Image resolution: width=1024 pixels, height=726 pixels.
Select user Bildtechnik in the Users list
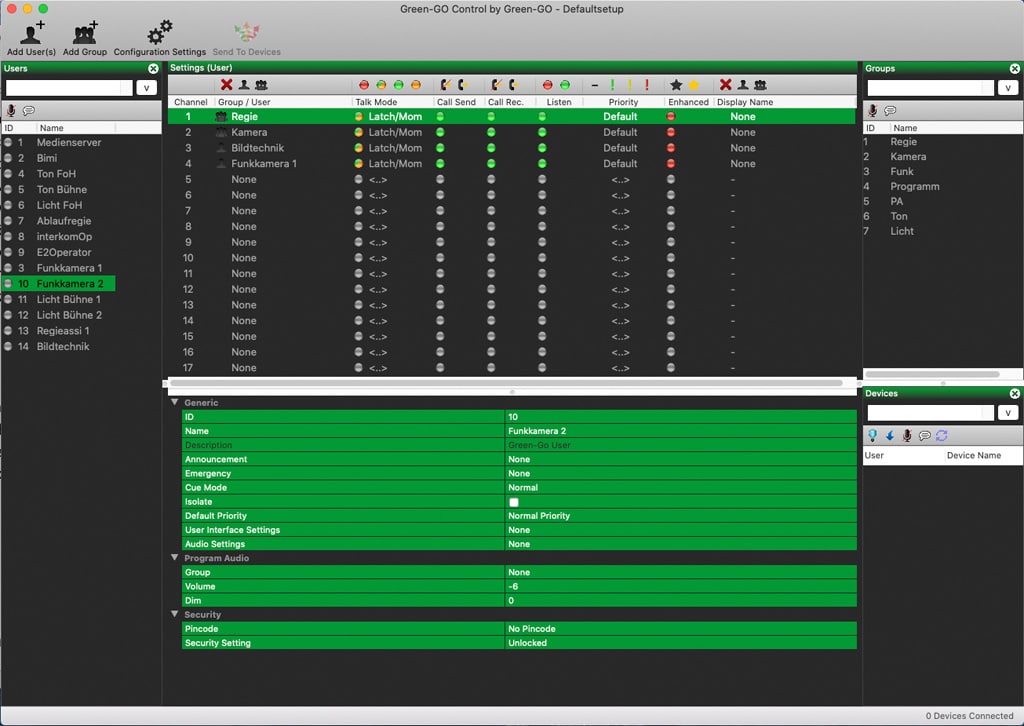(63, 346)
